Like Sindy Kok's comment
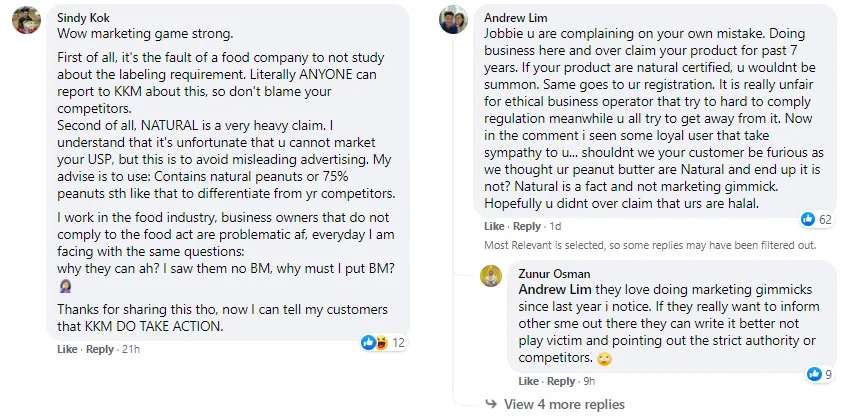This screenshot has height=418, width=857. [x=67, y=349]
